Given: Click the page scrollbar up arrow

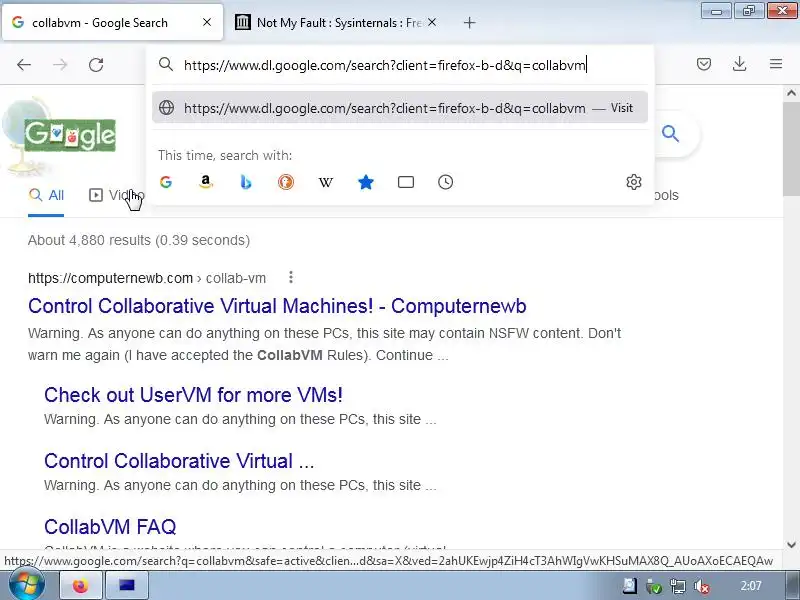Looking at the screenshot, I should pyautogui.click(x=791, y=93).
